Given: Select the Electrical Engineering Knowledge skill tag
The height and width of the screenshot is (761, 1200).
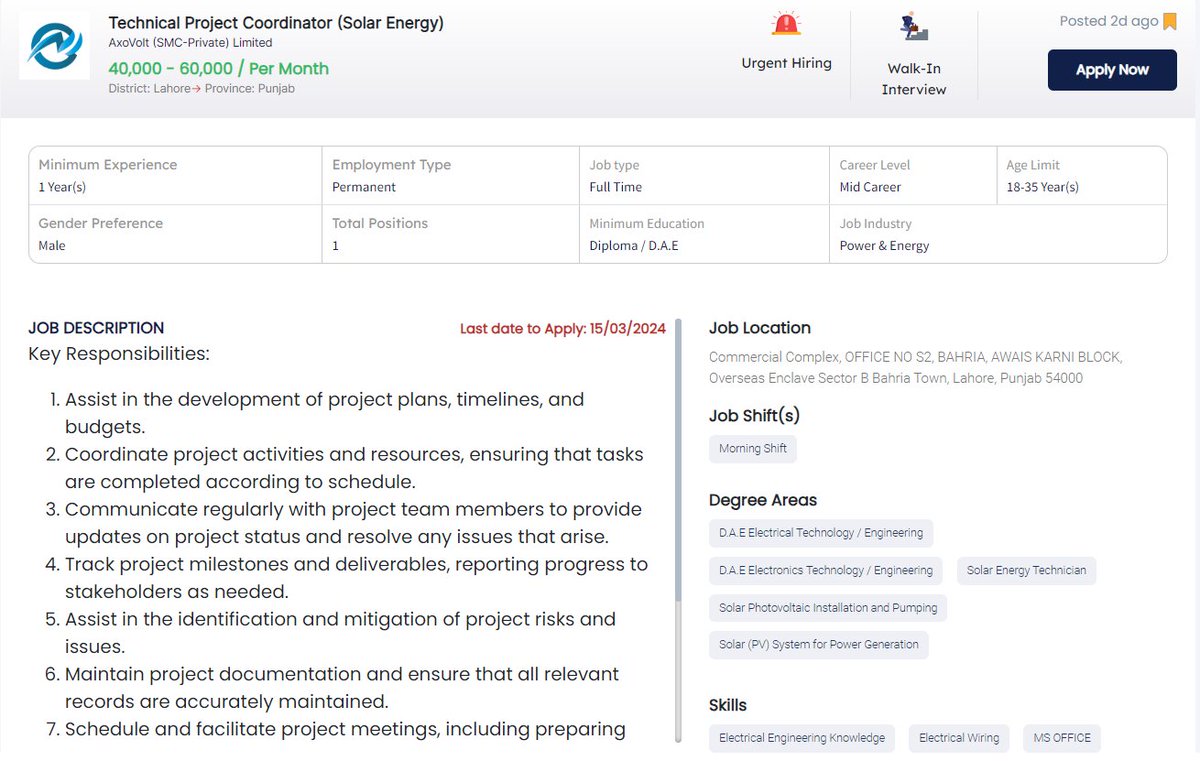Looking at the screenshot, I should coord(802,738).
